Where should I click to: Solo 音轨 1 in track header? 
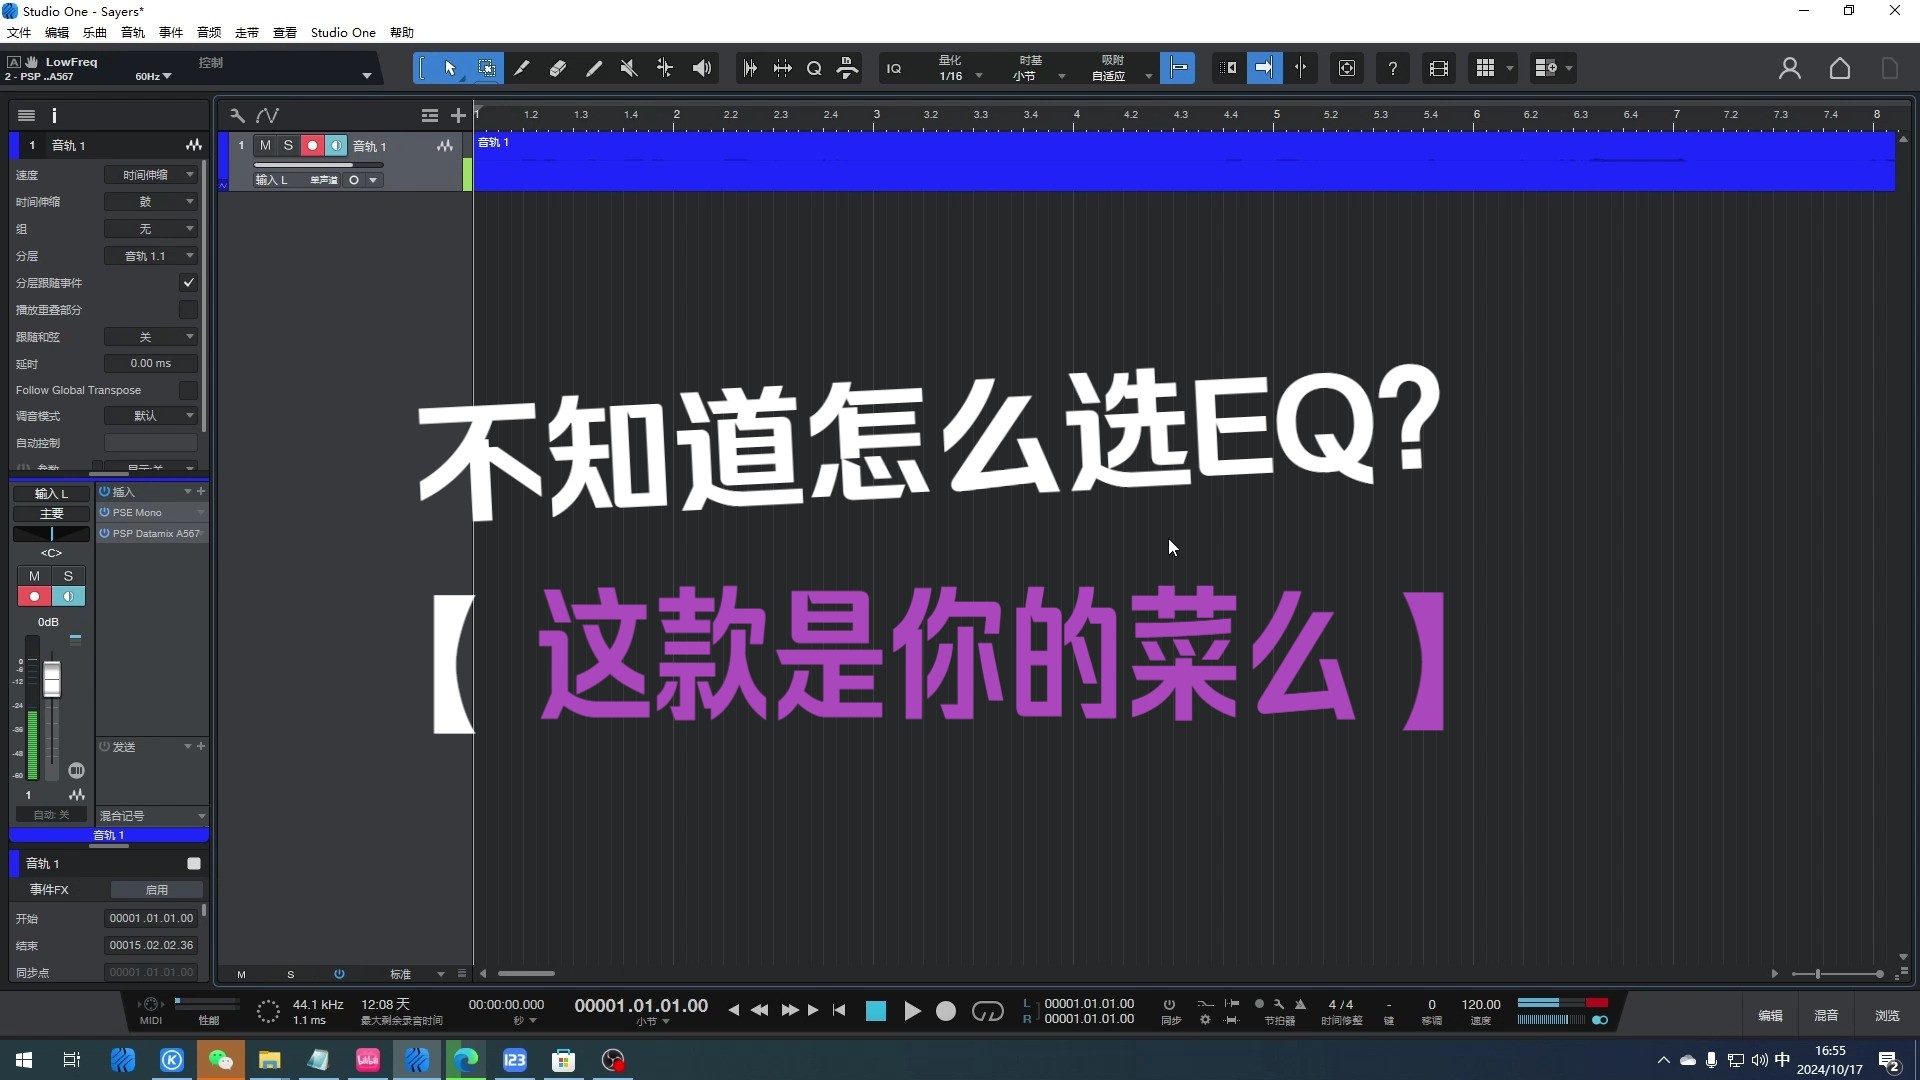pyautogui.click(x=288, y=146)
